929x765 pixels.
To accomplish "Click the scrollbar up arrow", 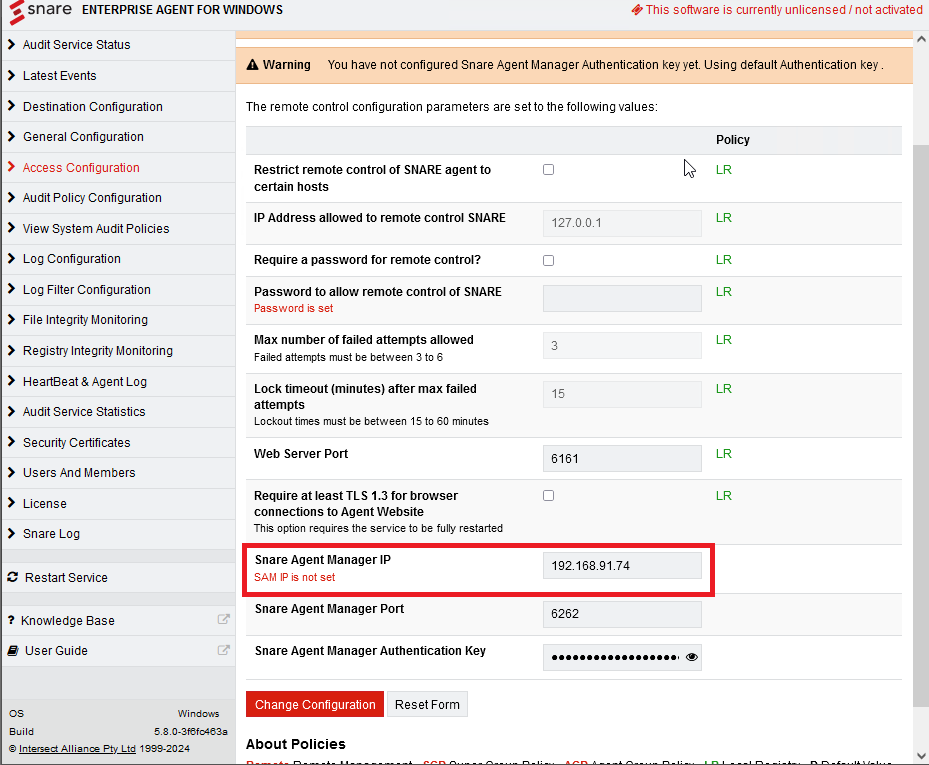I will (921, 39).
